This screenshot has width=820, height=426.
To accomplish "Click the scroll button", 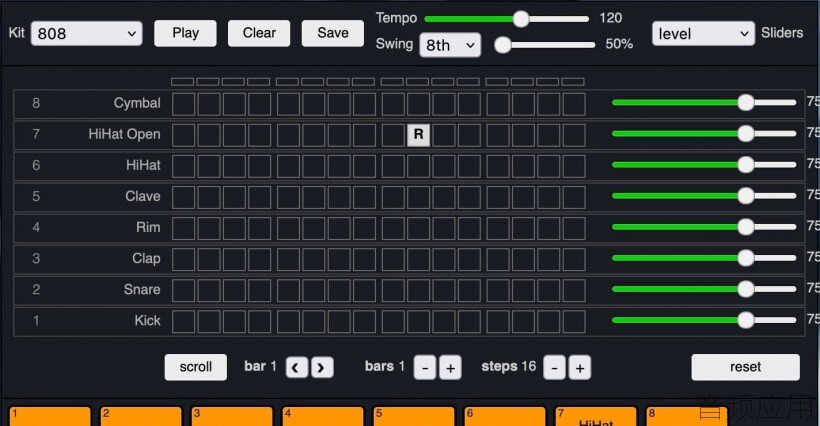I will (196, 367).
